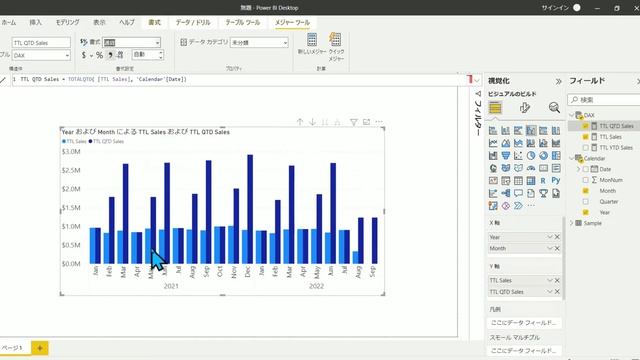Remove TTL Sales from the Y axis well
The image size is (640, 360).
click(557, 280)
